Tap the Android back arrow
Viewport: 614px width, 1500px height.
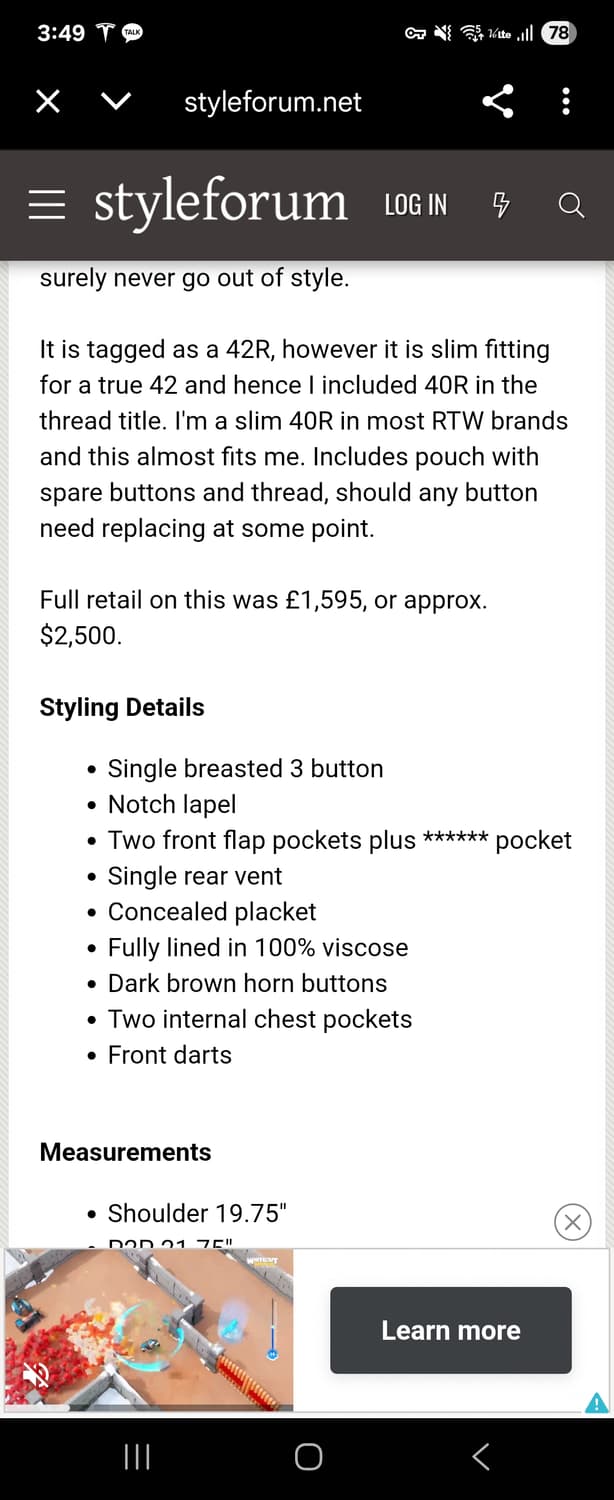click(480, 1457)
